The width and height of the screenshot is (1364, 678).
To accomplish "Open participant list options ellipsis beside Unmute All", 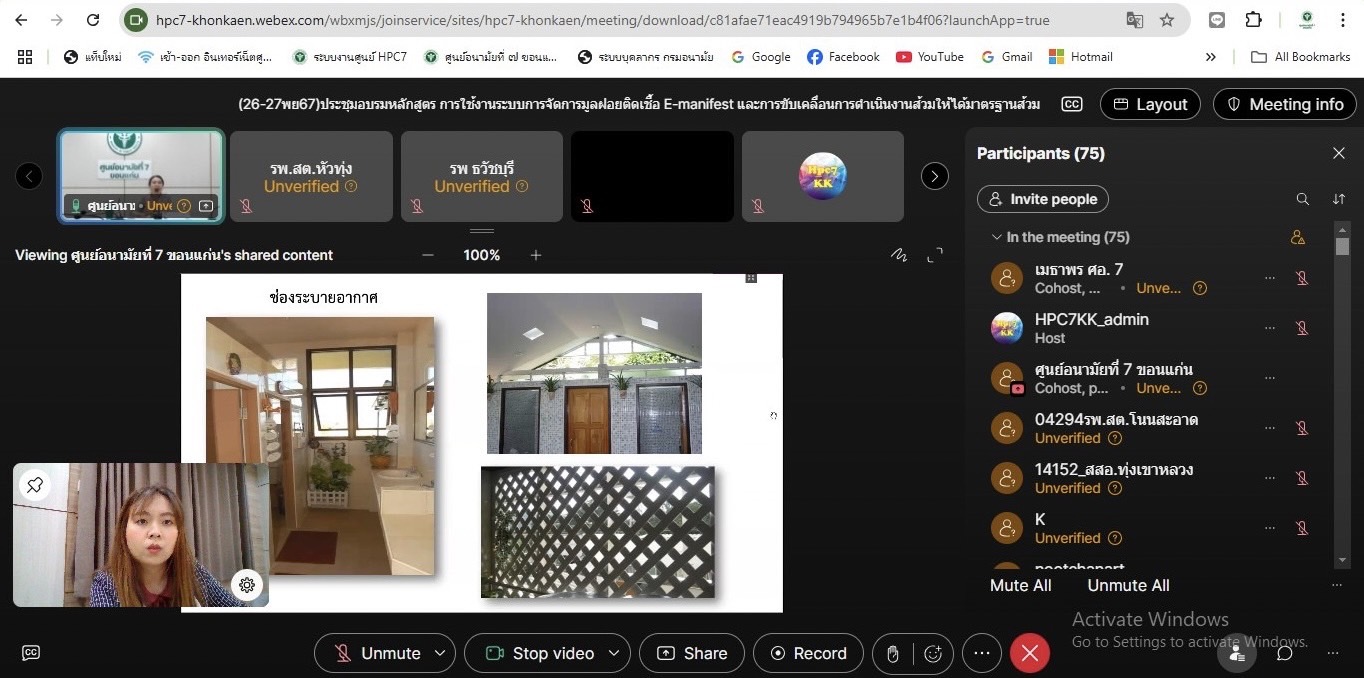I will [x=1337, y=585].
